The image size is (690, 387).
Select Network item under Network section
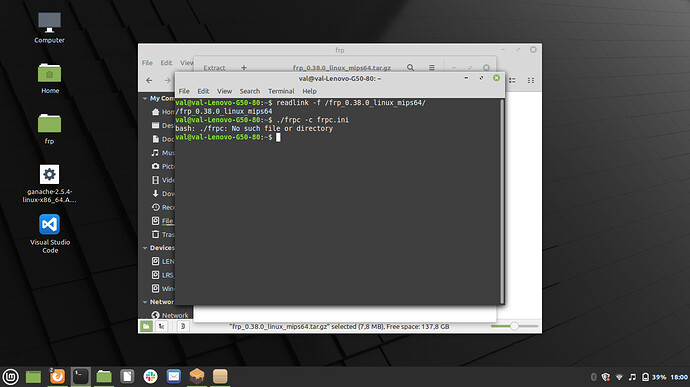click(170, 315)
